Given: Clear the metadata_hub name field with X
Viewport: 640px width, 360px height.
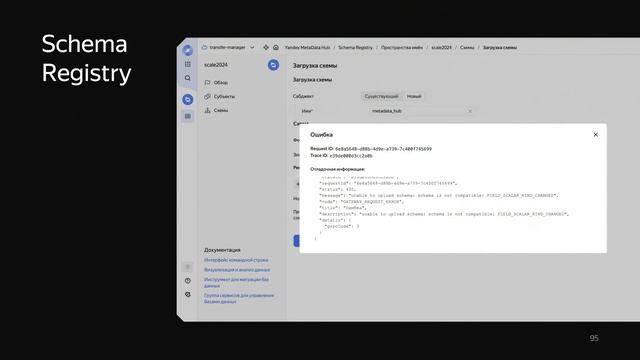Looking at the screenshot, I should point(470,111).
